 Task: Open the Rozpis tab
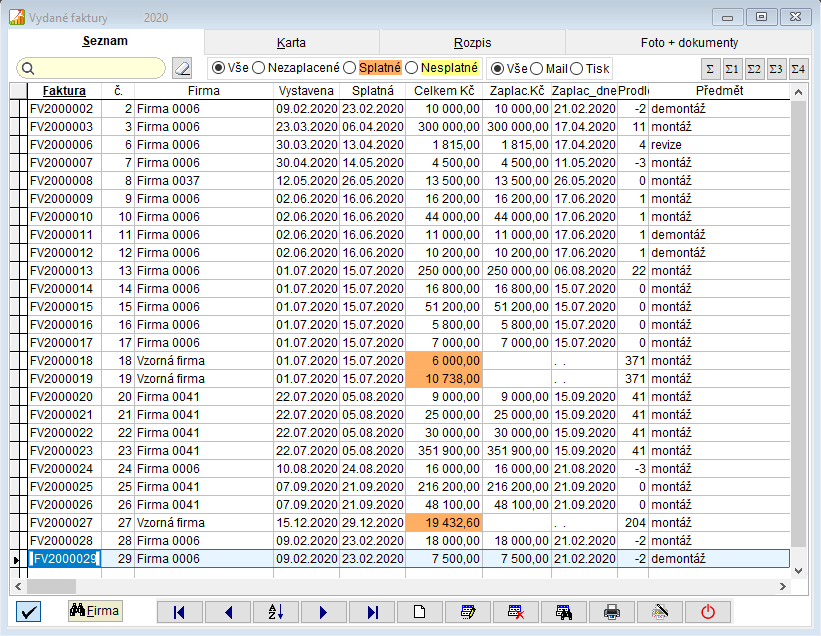coord(472,42)
